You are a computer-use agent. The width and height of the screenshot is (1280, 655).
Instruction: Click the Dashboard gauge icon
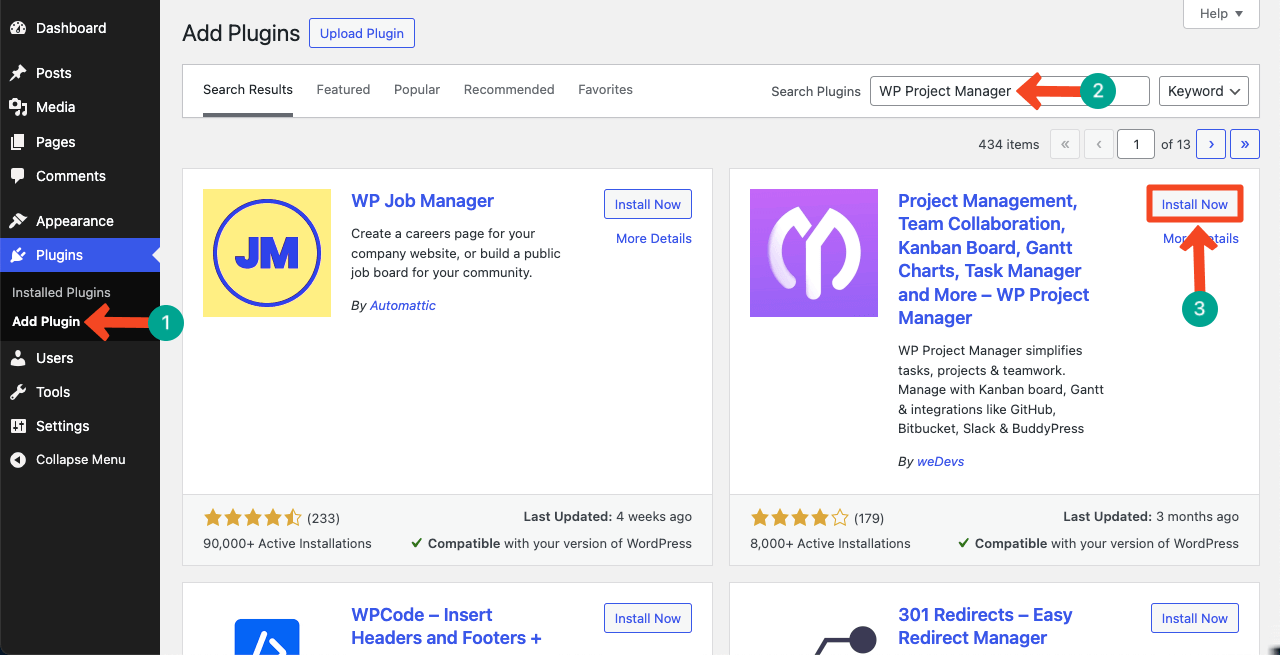[18, 28]
